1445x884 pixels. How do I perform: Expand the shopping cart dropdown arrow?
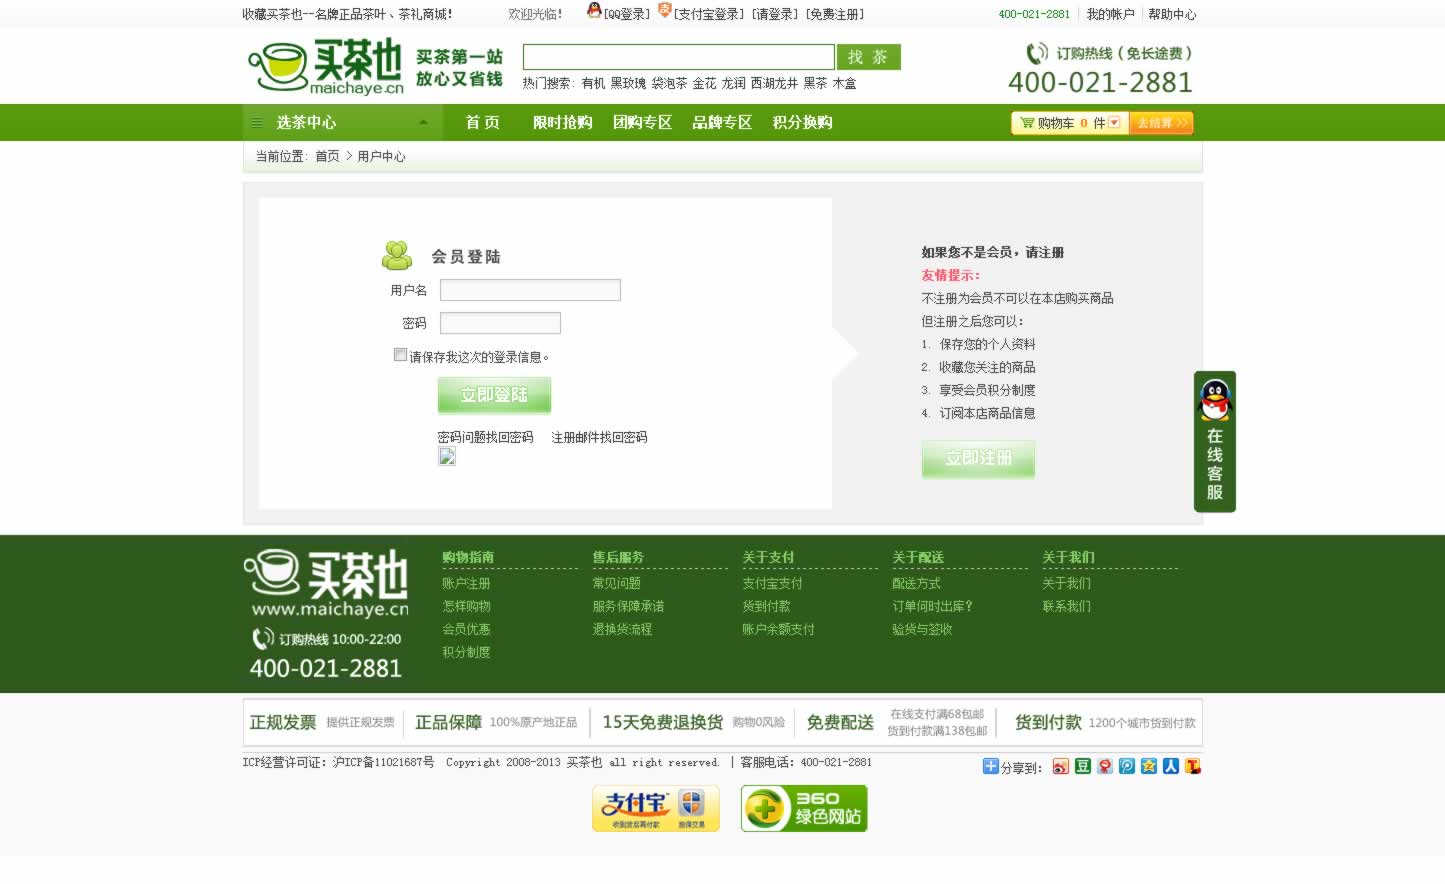[x=1114, y=123]
